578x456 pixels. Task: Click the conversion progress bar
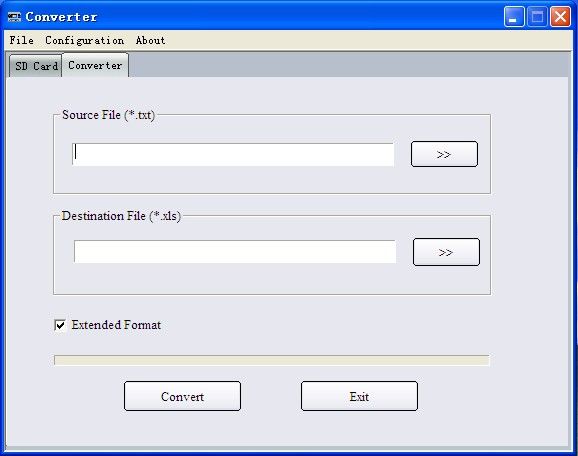click(x=272, y=360)
